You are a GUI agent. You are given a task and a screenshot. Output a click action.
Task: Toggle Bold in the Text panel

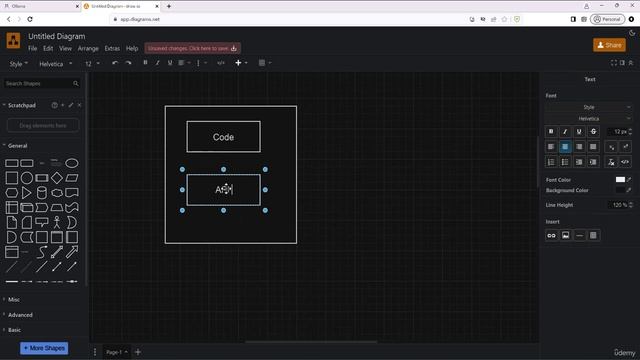coord(551,131)
